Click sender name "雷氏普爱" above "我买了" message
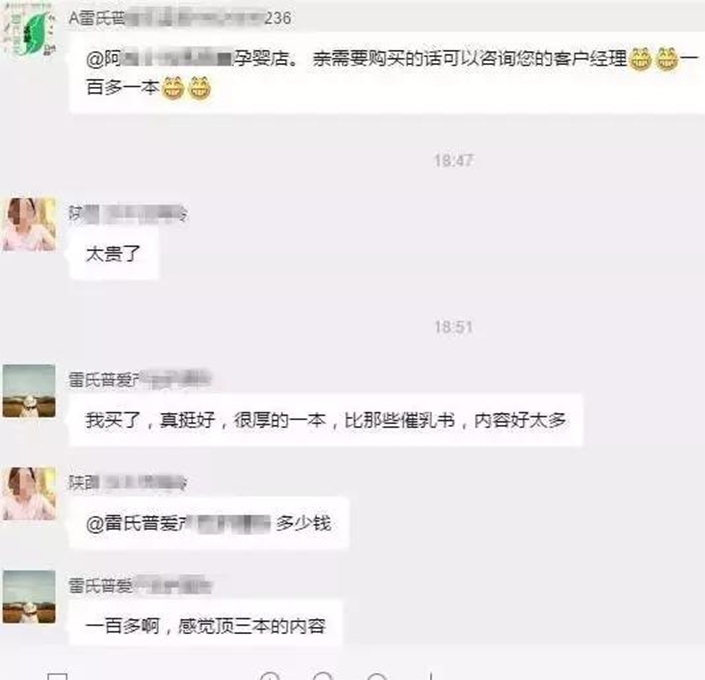 click(140, 380)
